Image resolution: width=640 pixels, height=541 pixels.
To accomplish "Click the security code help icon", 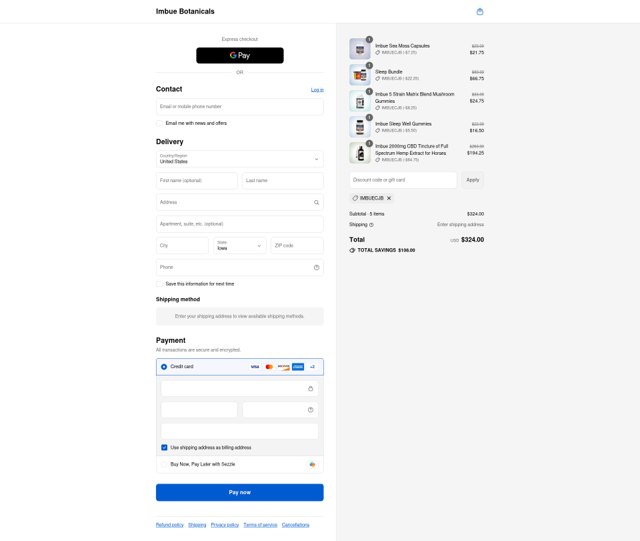I will coord(311,410).
